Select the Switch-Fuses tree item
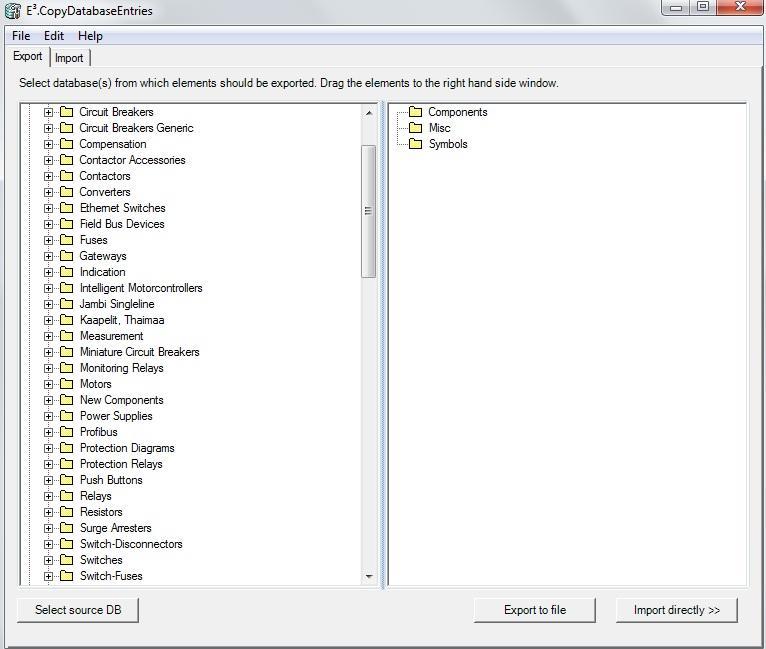Screen dimensions: 766x649 [111, 576]
